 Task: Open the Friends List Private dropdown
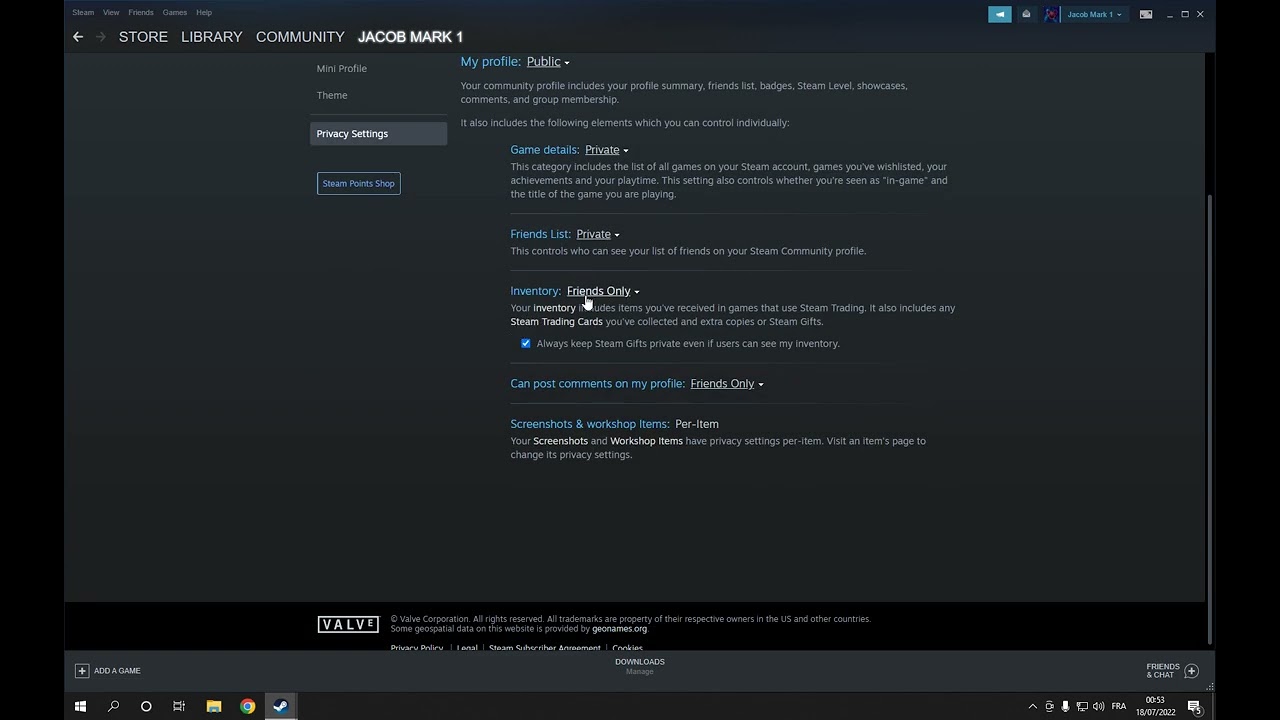coord(598,234)
